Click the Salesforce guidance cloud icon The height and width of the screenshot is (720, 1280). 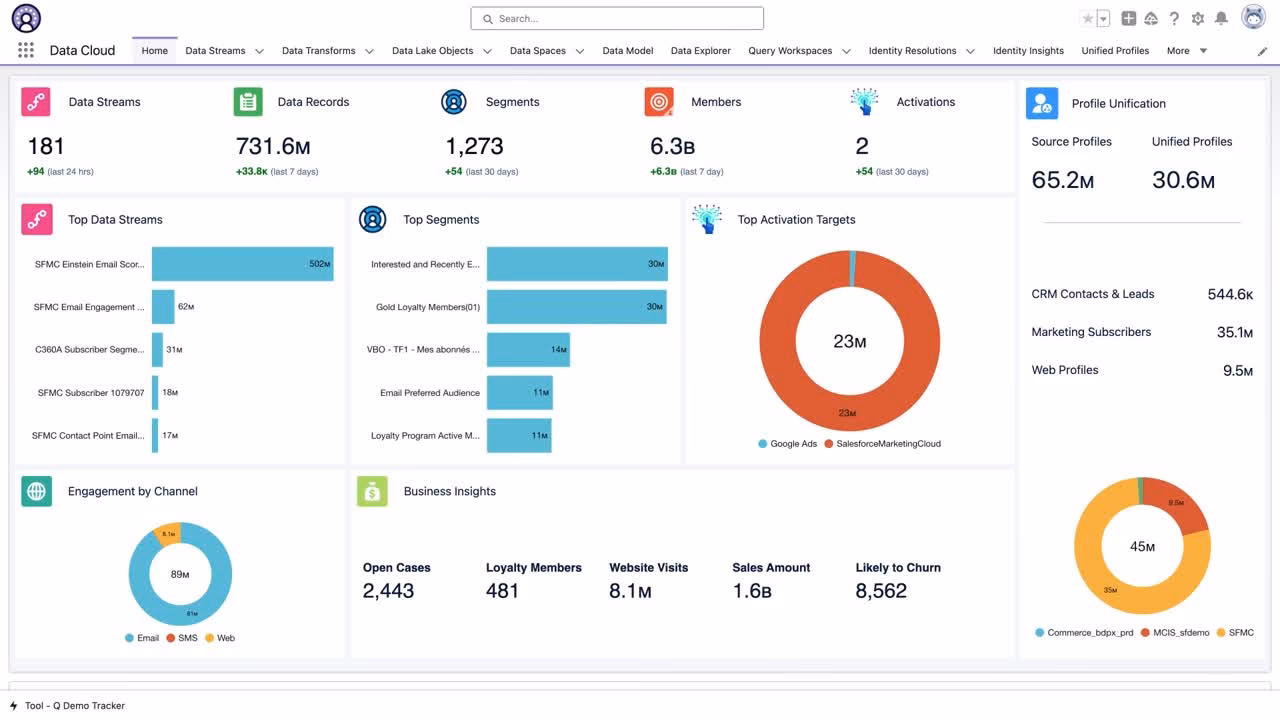[1151, 18]
